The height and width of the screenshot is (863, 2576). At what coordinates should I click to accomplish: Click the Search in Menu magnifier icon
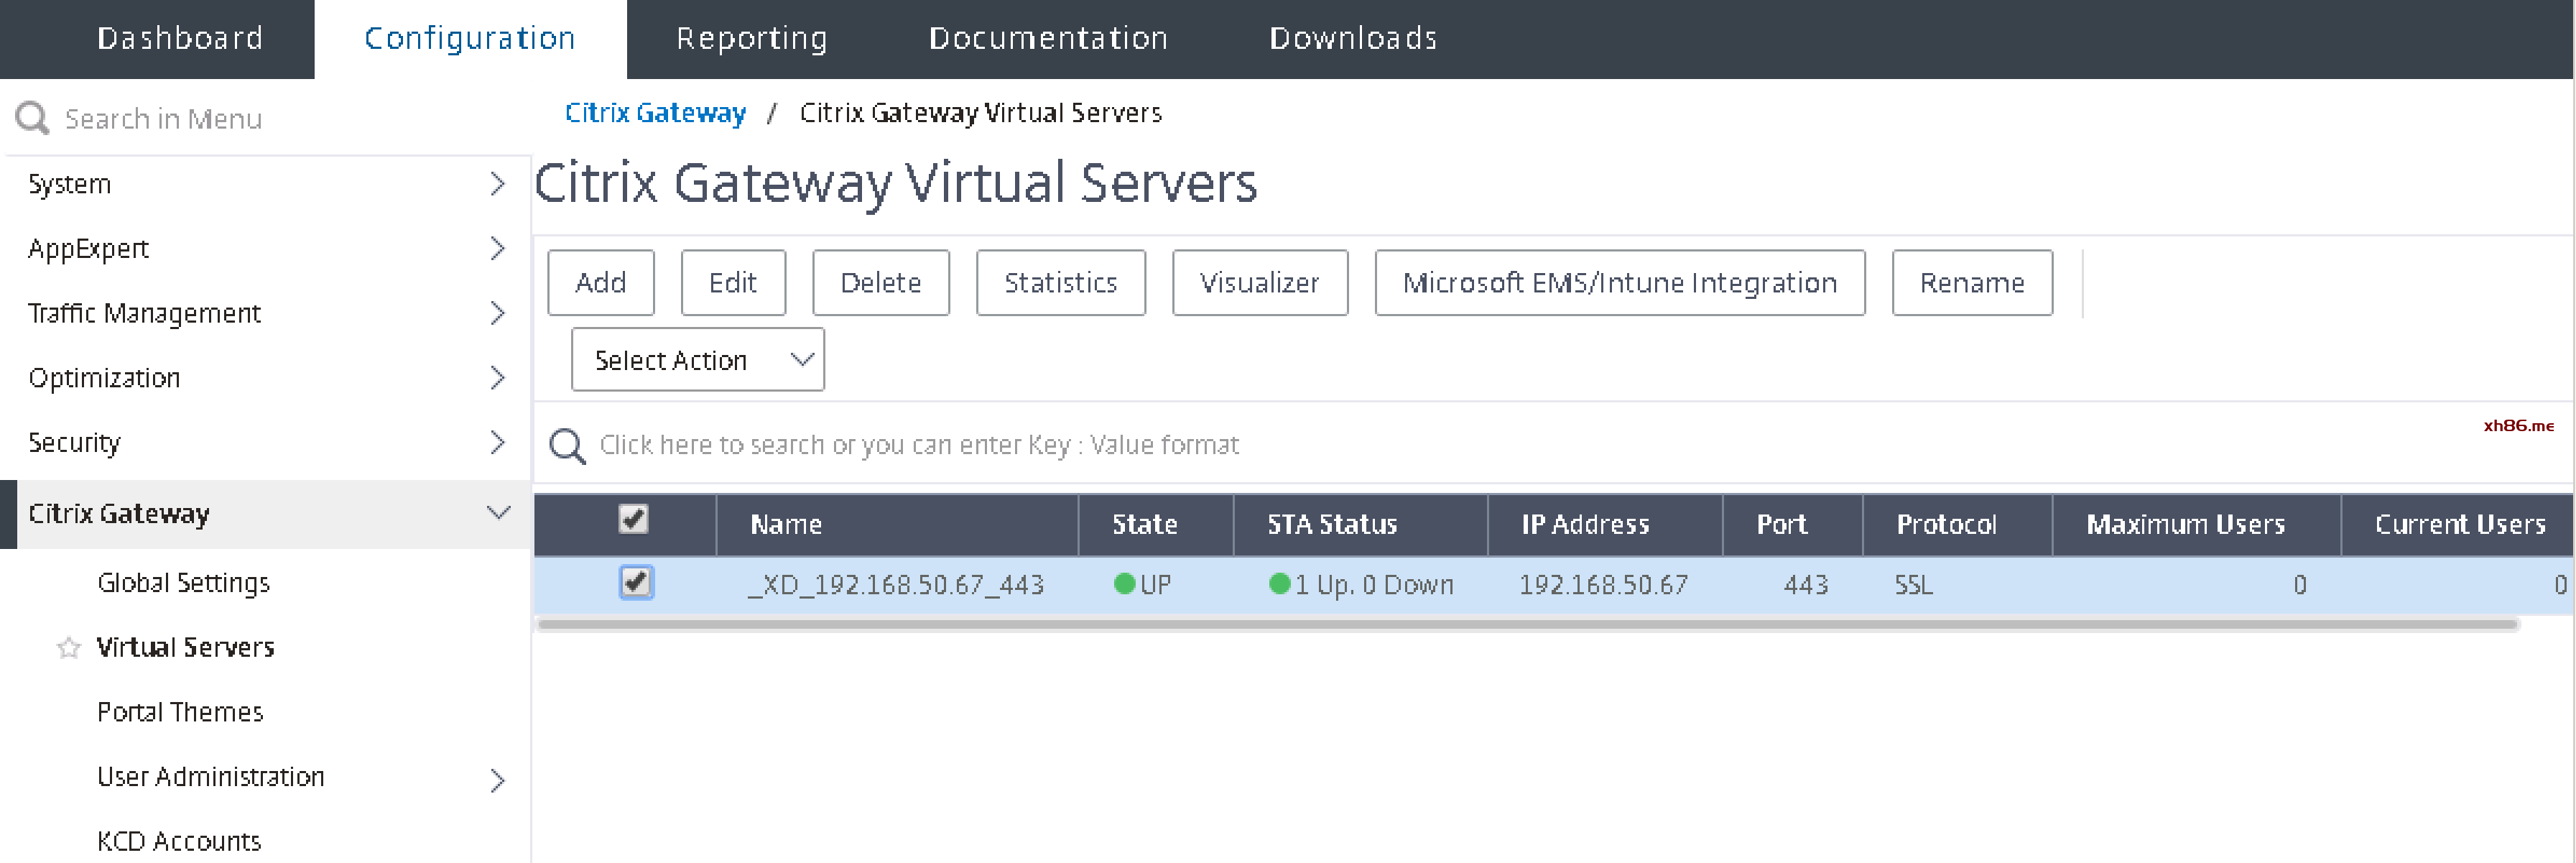coord(32,118)
